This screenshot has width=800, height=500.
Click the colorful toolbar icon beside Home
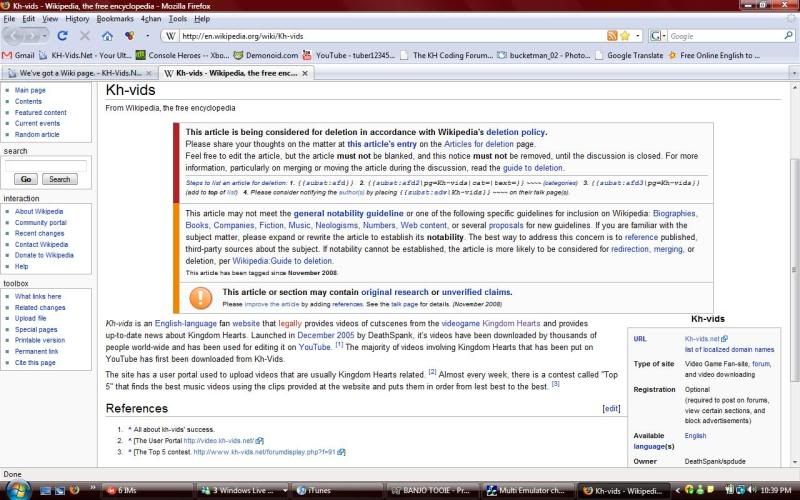[x=129, y=36]
